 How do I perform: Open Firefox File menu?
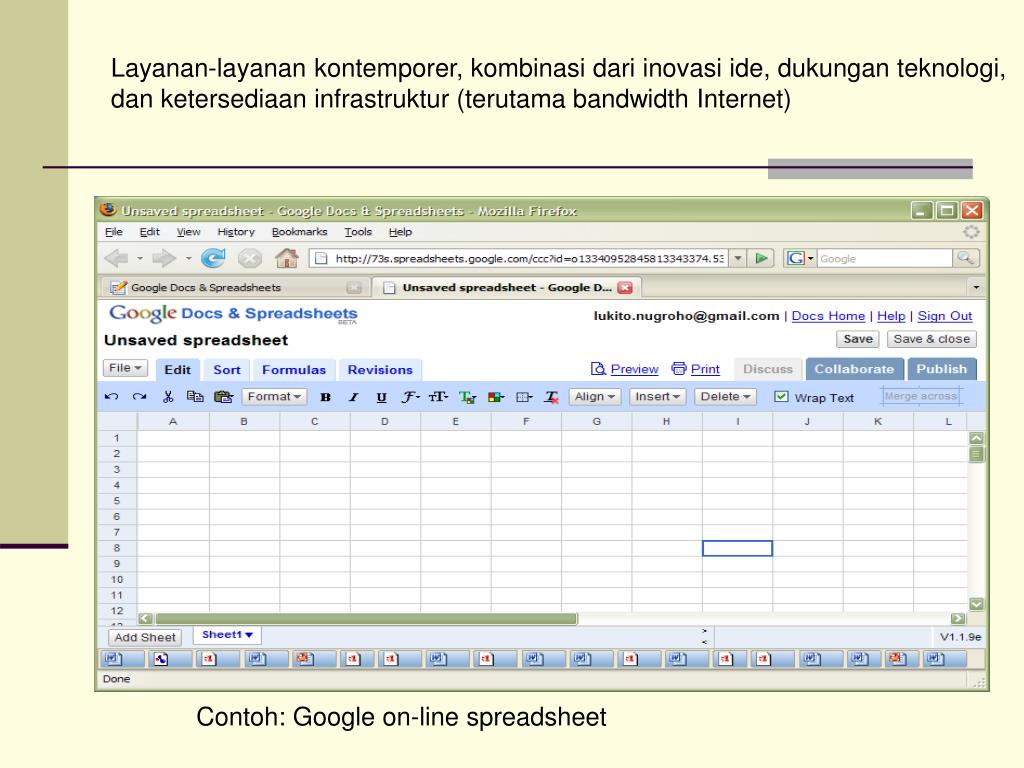tap(114, 232)
